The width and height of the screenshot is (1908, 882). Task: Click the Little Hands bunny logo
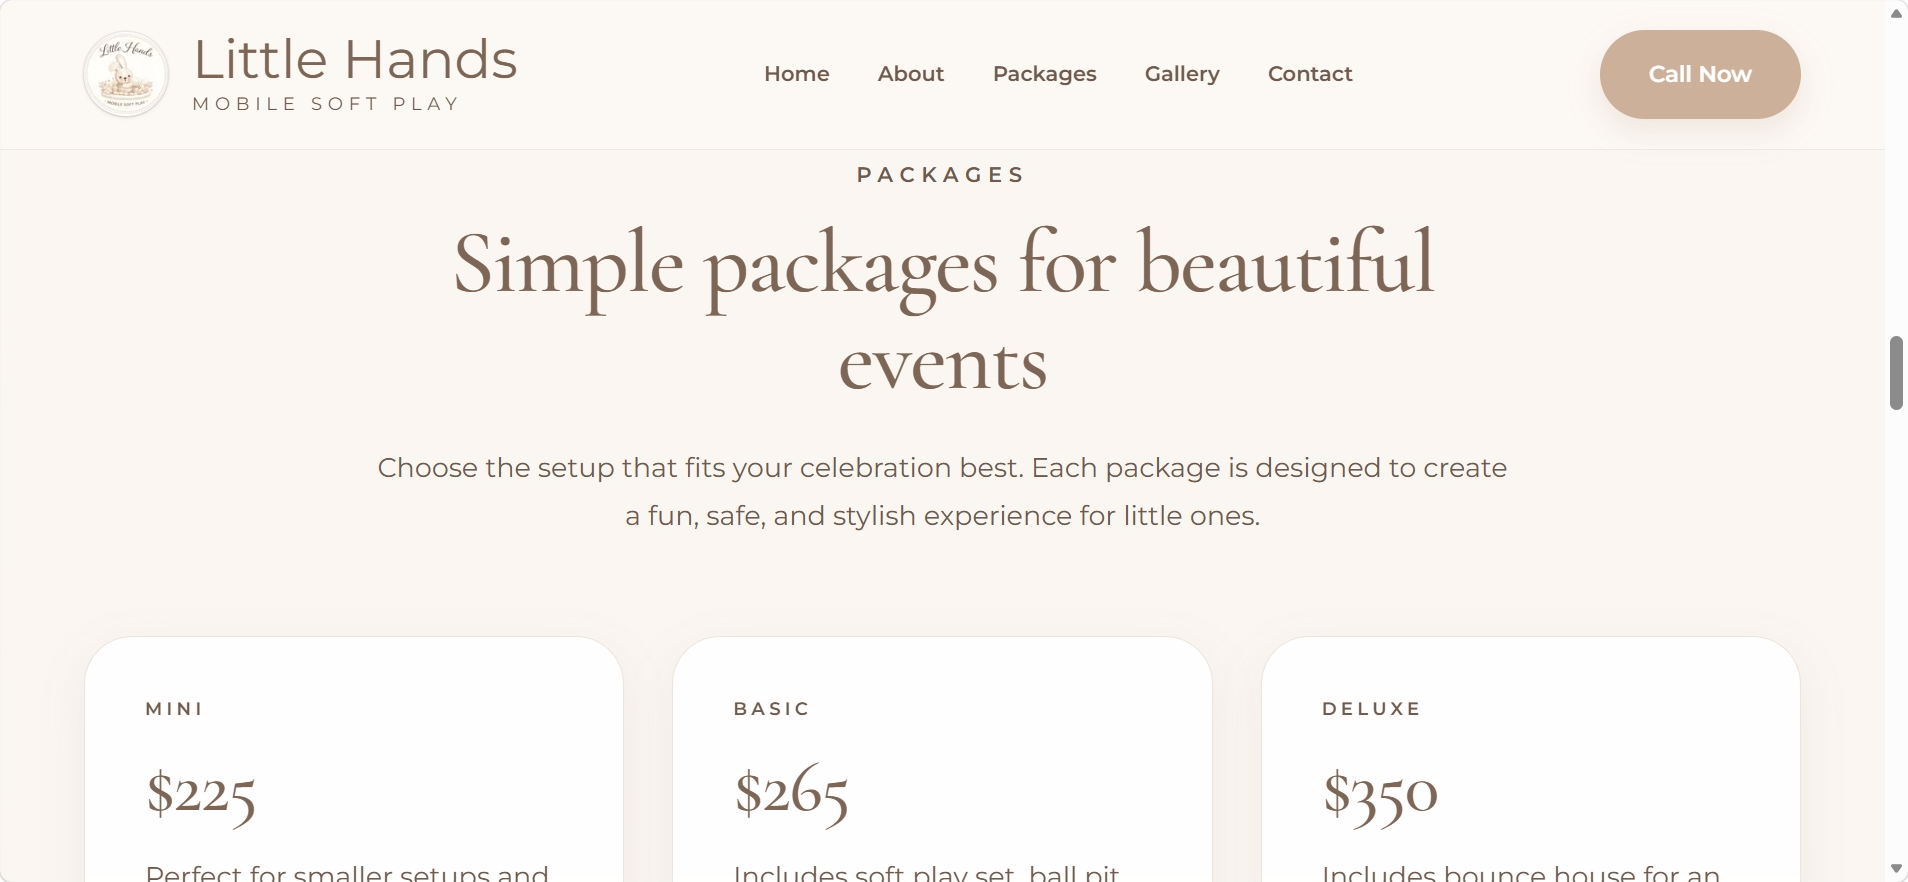coord(125,74)
